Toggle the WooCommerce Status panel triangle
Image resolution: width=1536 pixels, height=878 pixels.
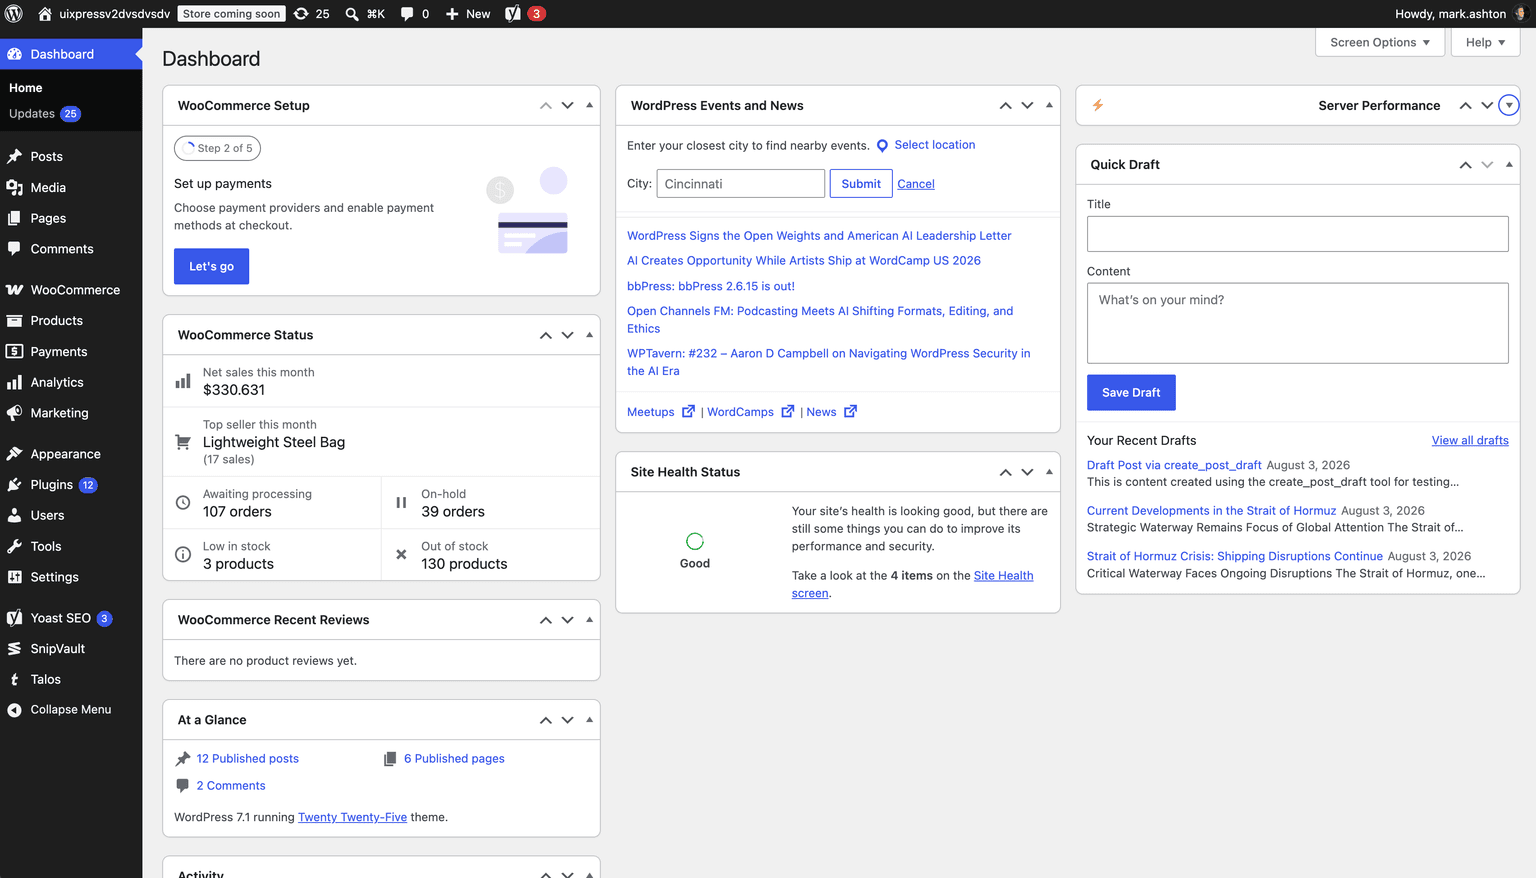point(589,335)
